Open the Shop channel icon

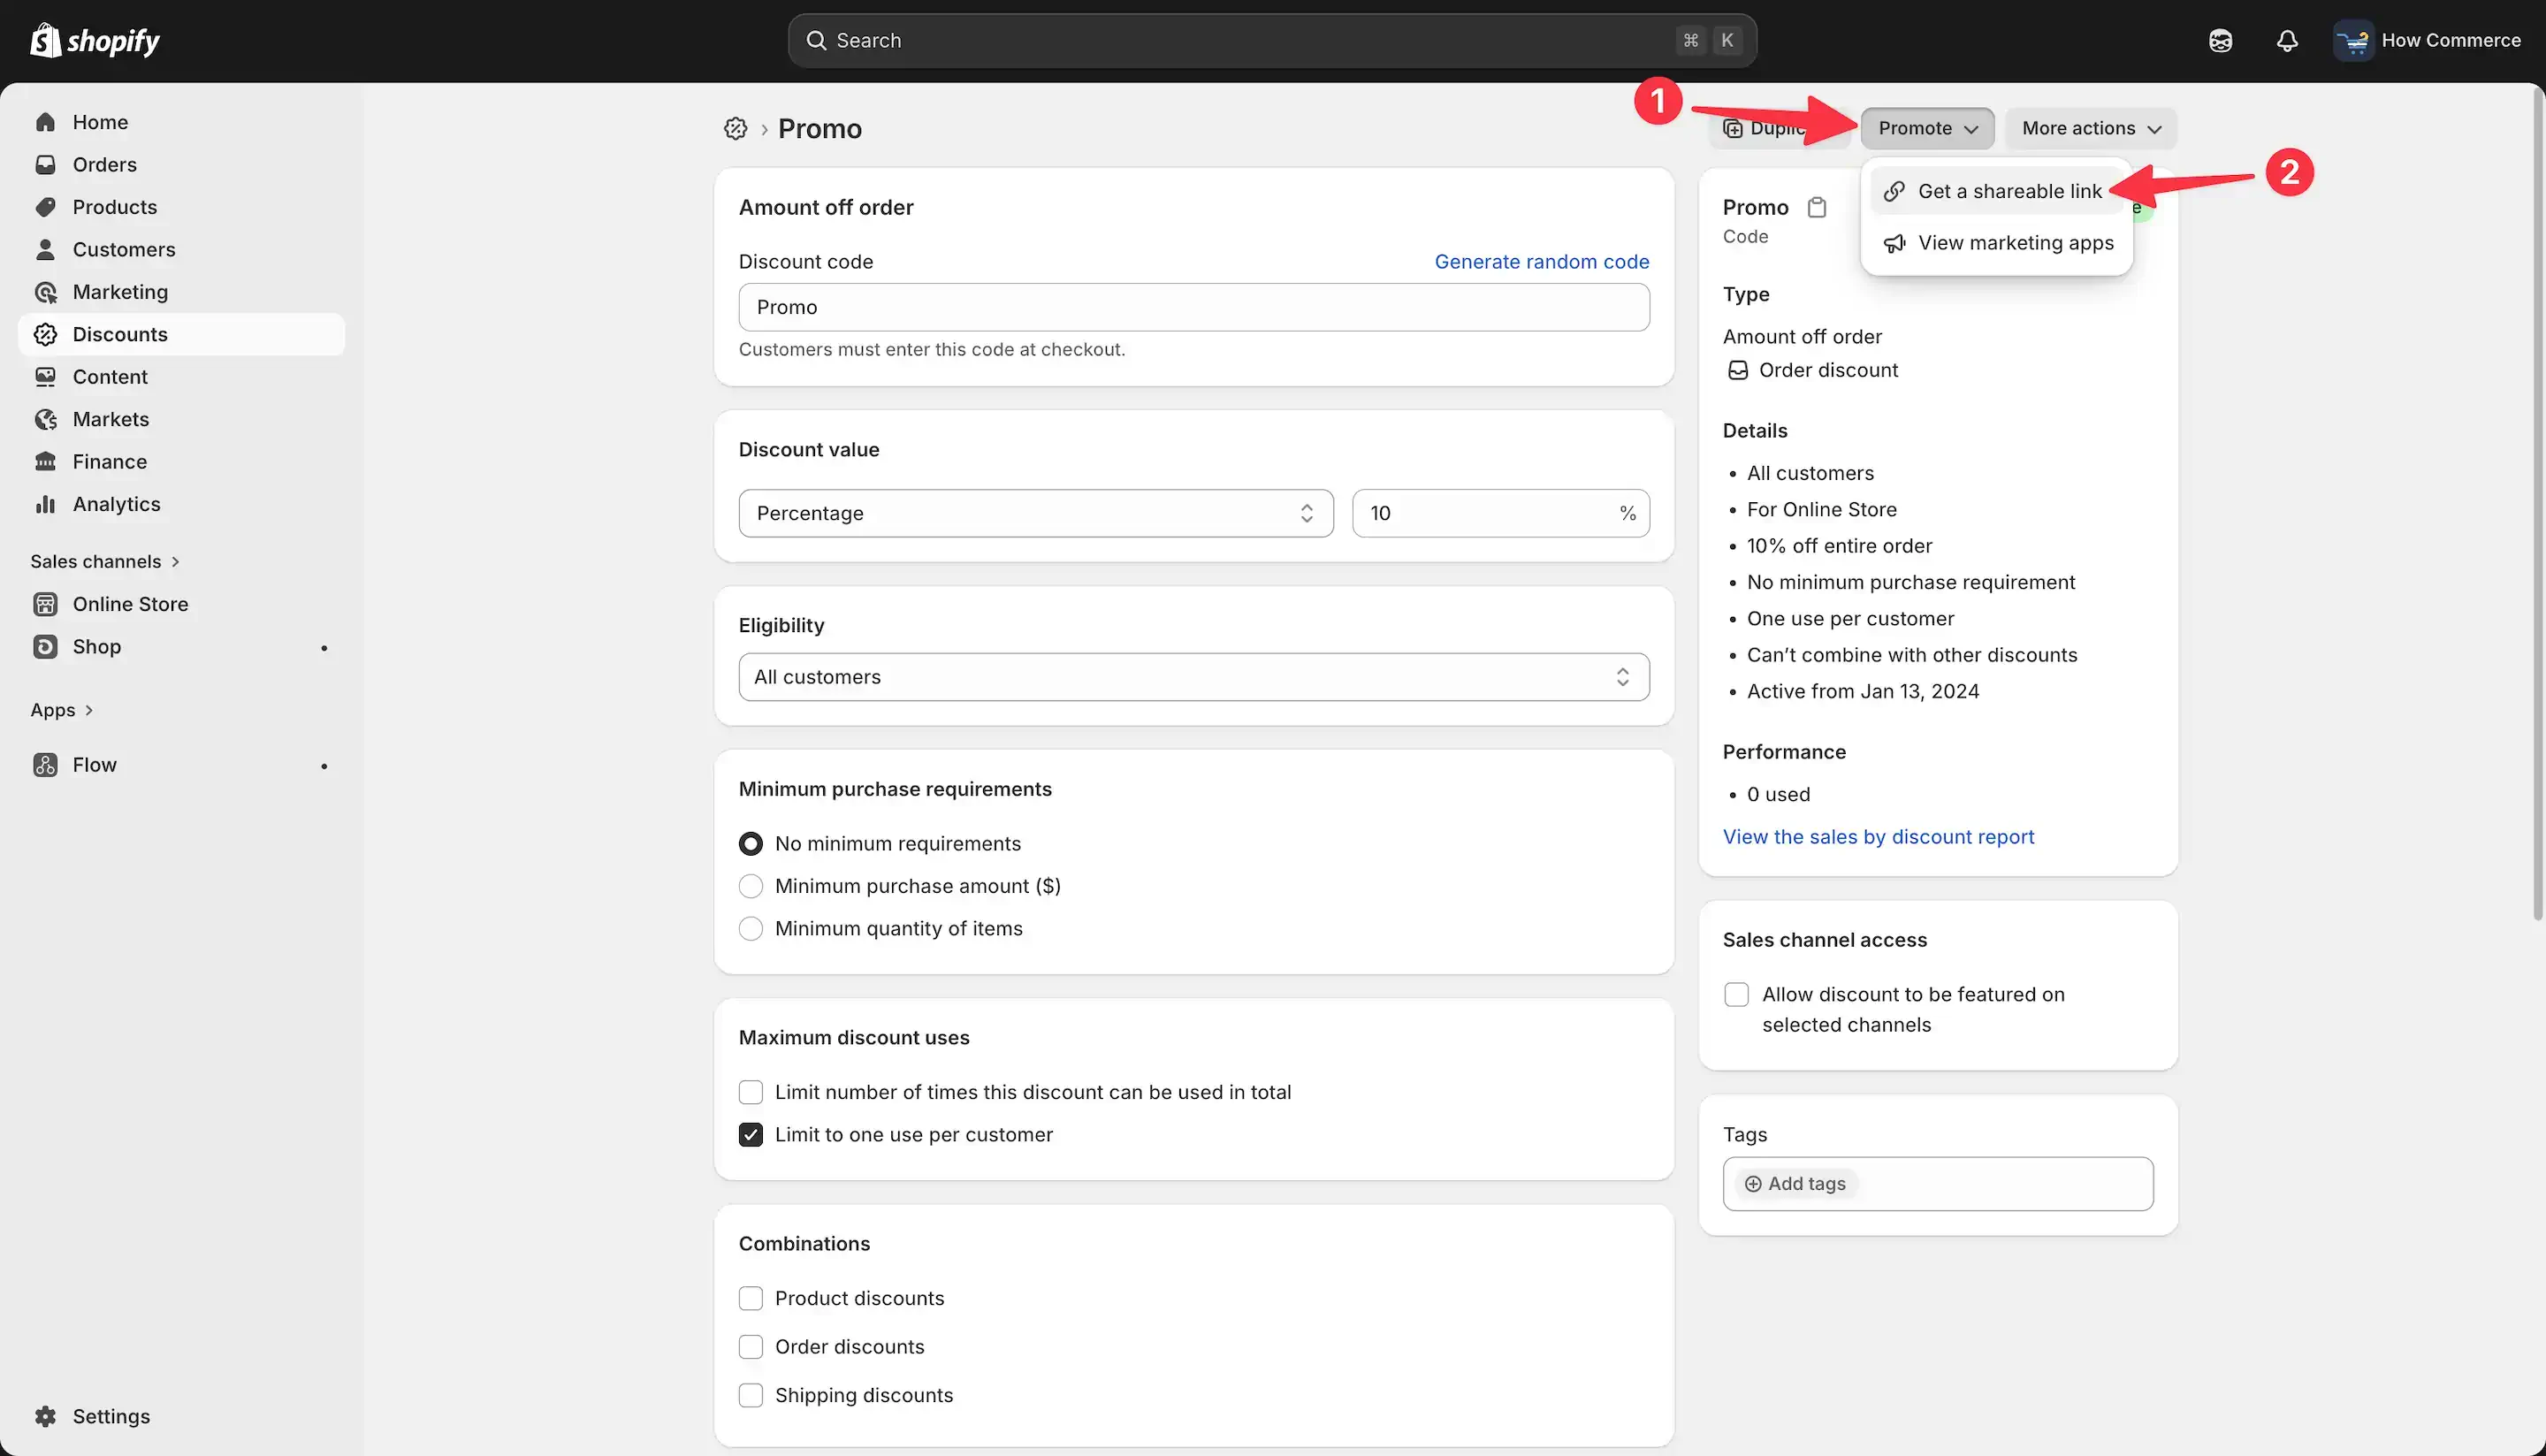(45, 647)
